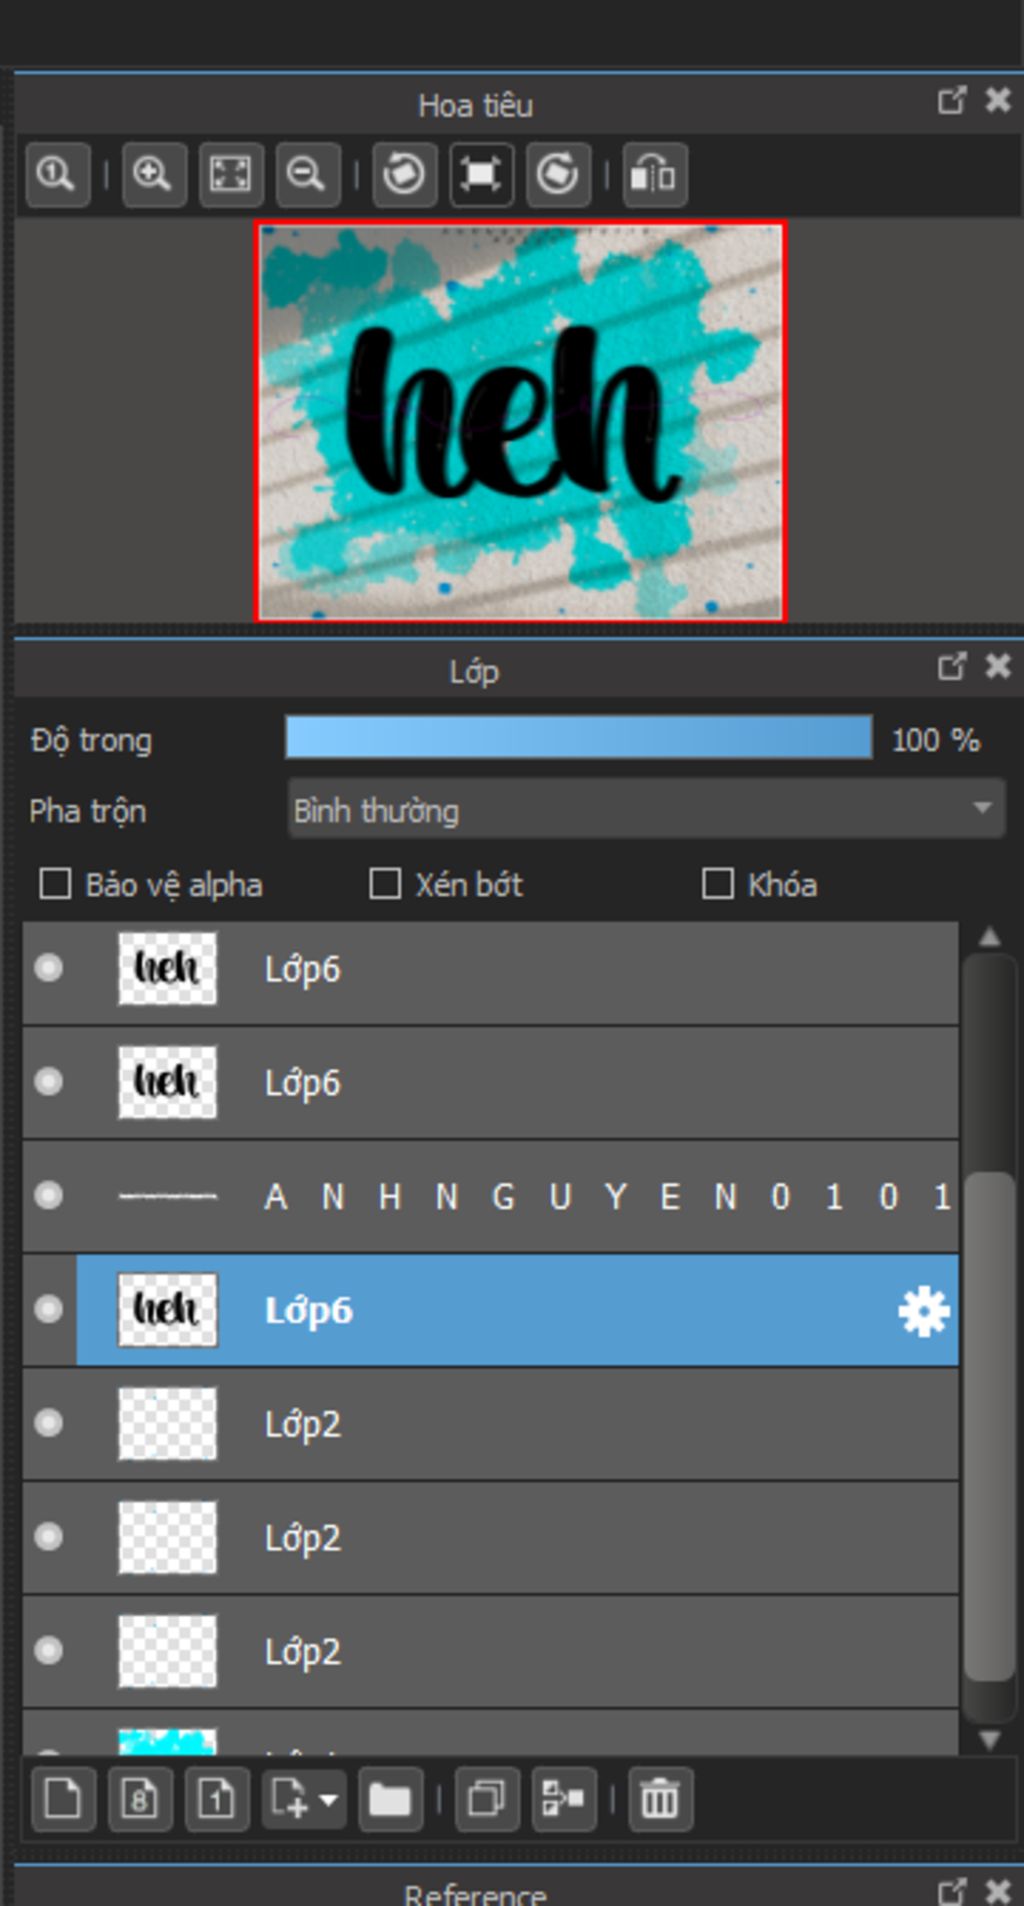Flip the canvas view horizontally

[x=654, y=175]
